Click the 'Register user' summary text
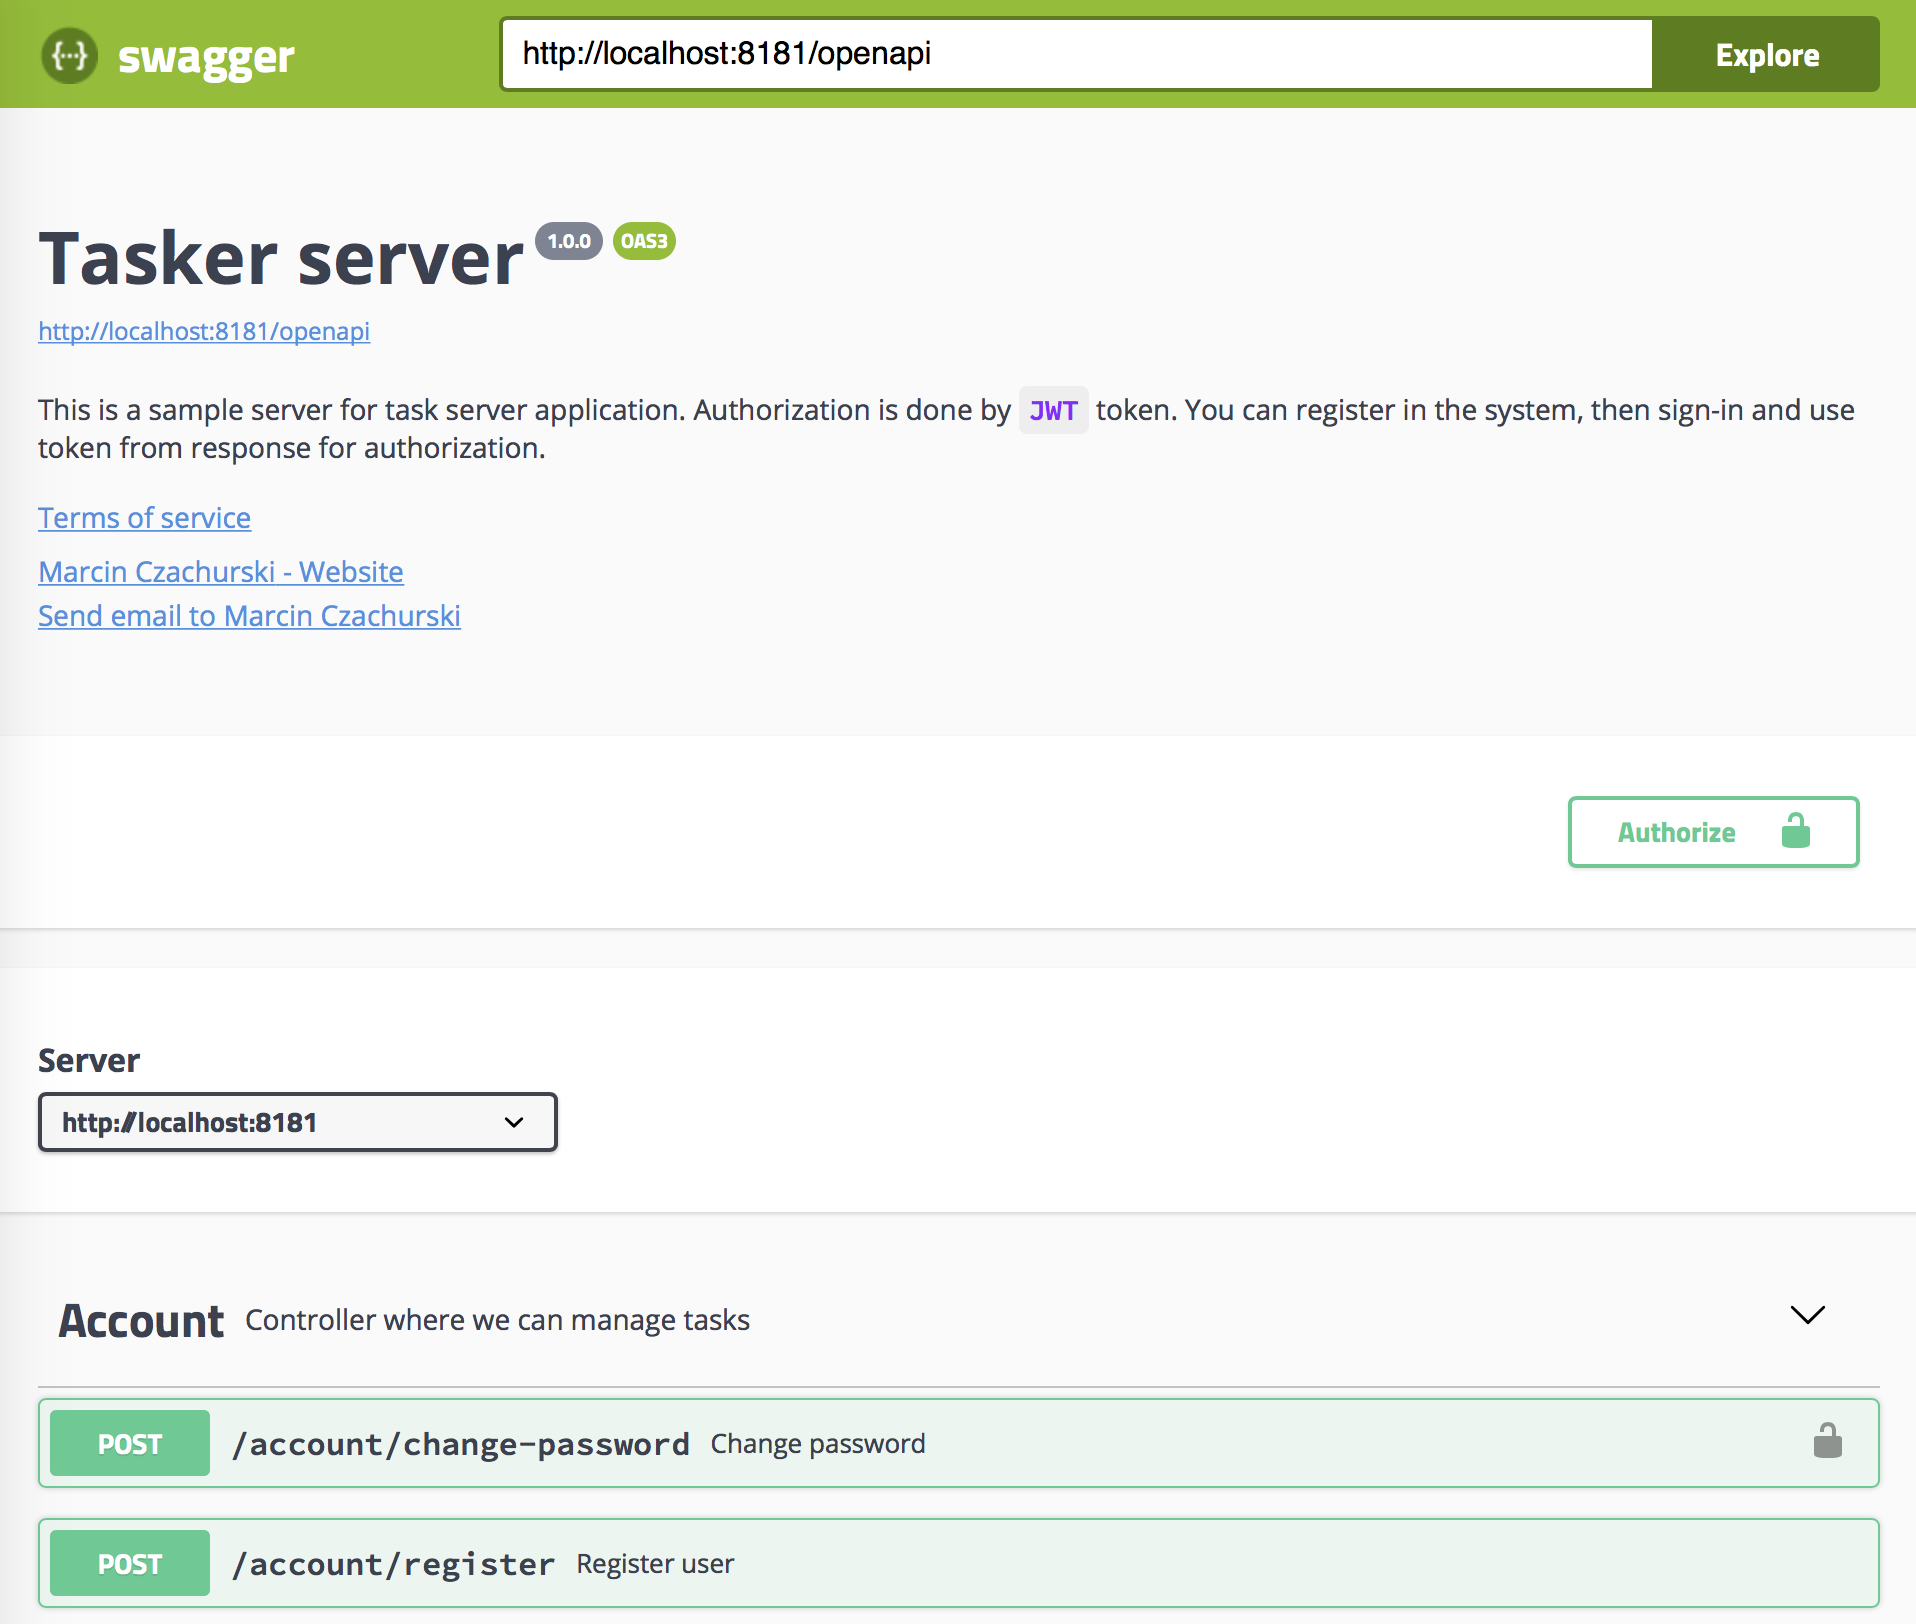Viewport: 1916px width, 1624px height. [x=655, y=1564]
